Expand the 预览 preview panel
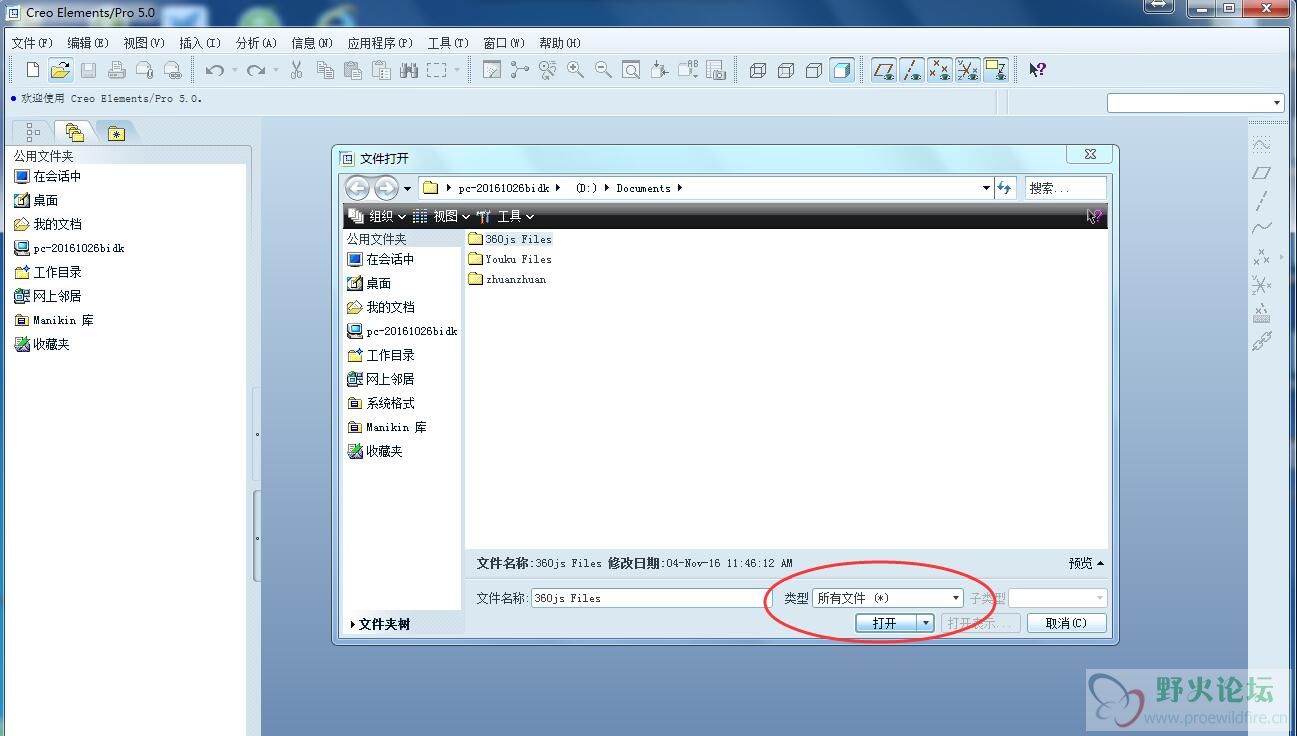The image size is (1297, 736). (x=1086, y=563)
